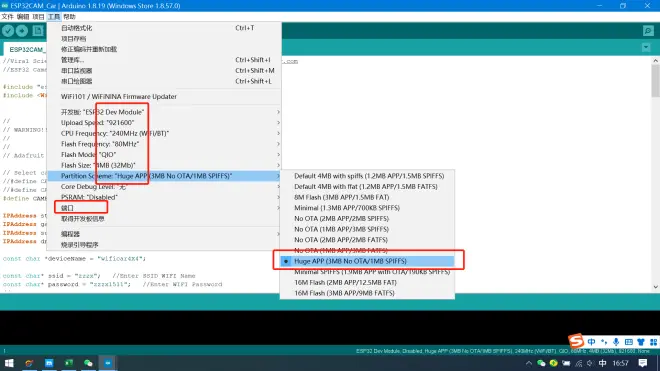This screenshot has height=371, width=660.
Task: Click the Upload arrow toolbar icon
Action: tap(22, 31)
